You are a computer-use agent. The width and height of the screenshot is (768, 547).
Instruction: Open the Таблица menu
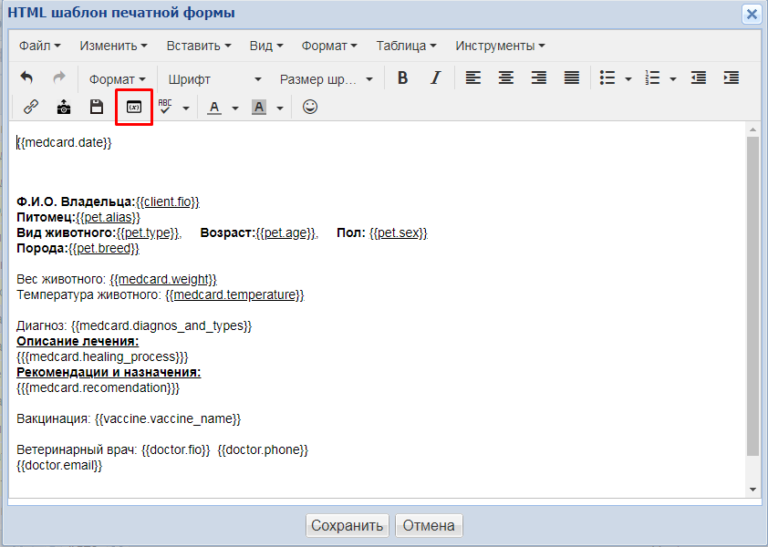tap(406, 46)
